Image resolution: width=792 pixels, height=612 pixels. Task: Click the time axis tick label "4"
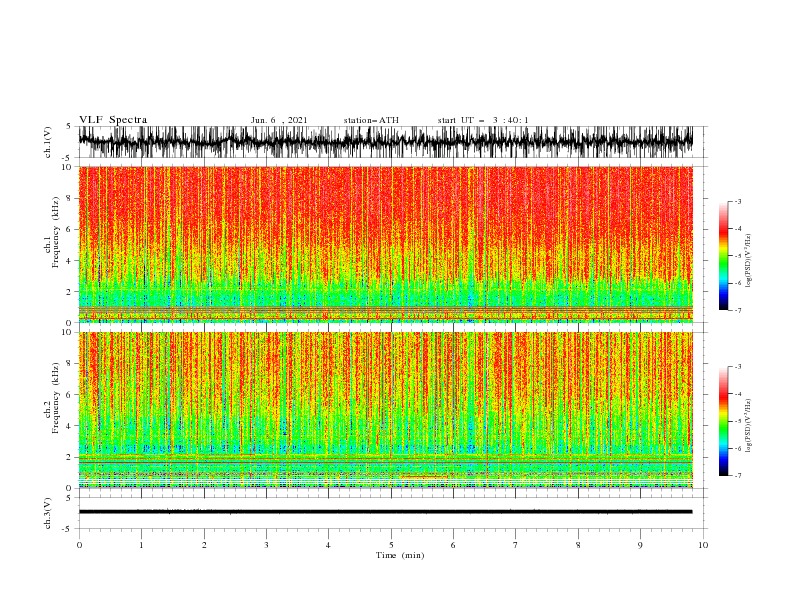329,545
